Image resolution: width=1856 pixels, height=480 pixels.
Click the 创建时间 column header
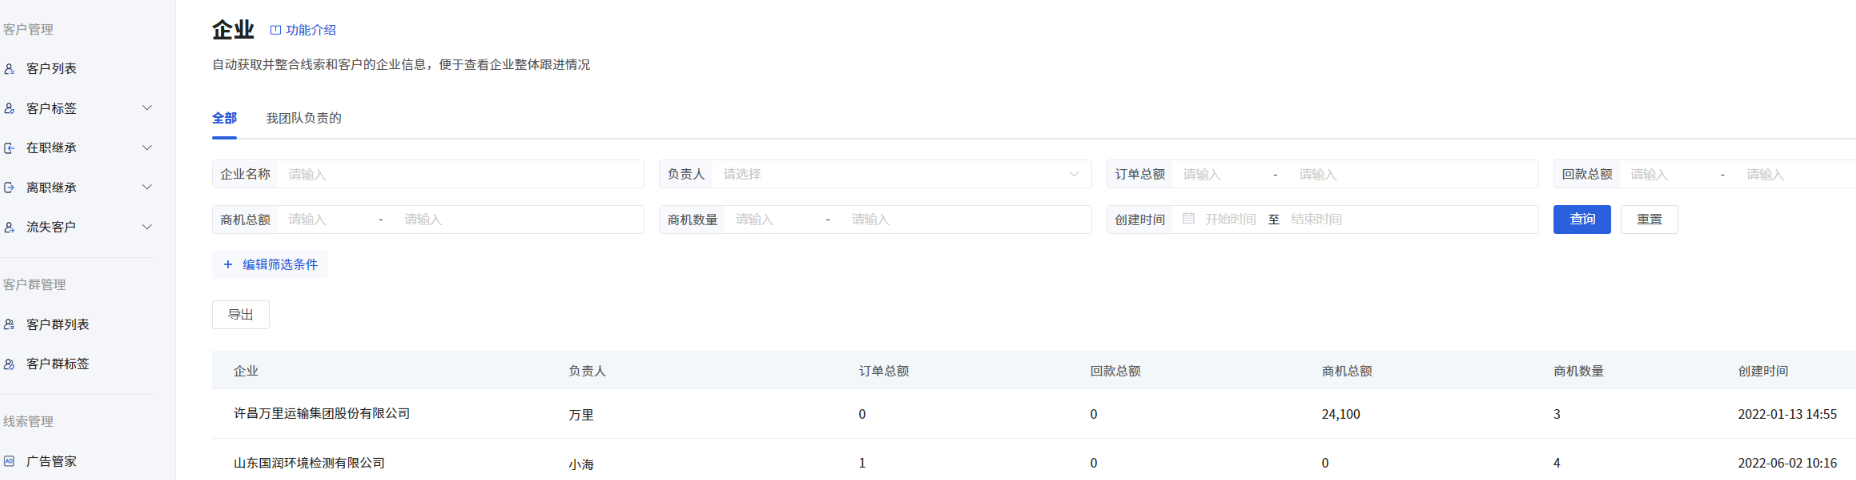[1763, 371]
